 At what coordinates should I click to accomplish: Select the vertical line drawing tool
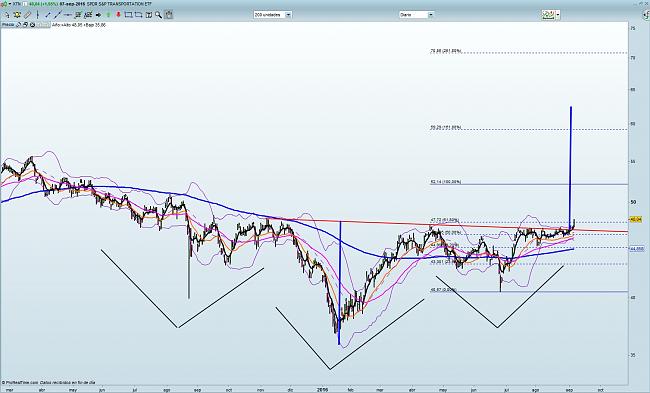pos(38,15)
